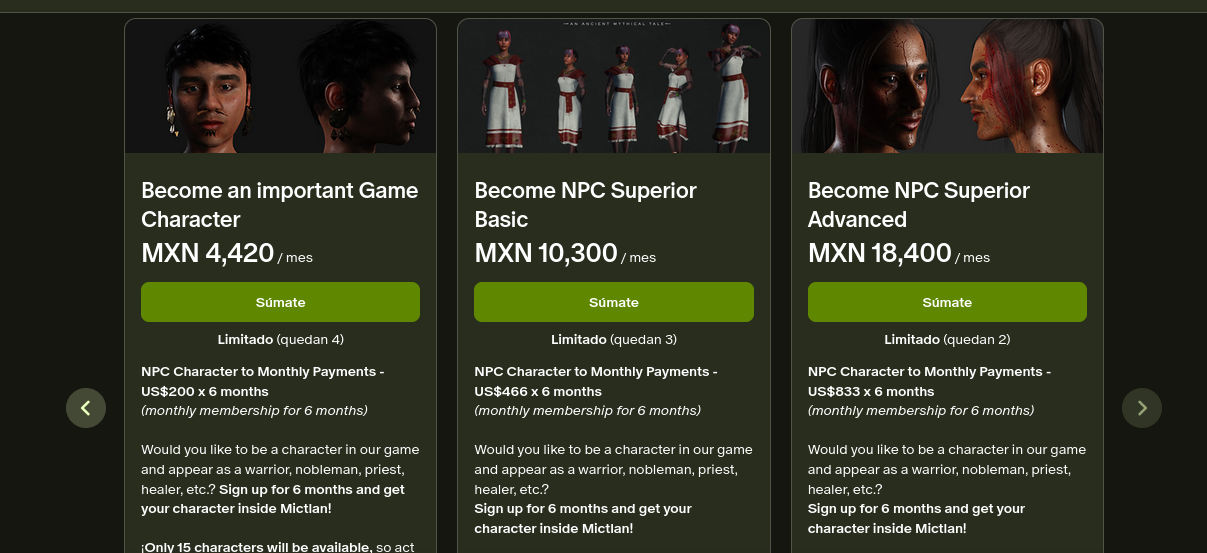Click the Limitado (quedan 2) label
This screenshot has width=1207, height=553.
pyautogui.click(x=947, y=339)
